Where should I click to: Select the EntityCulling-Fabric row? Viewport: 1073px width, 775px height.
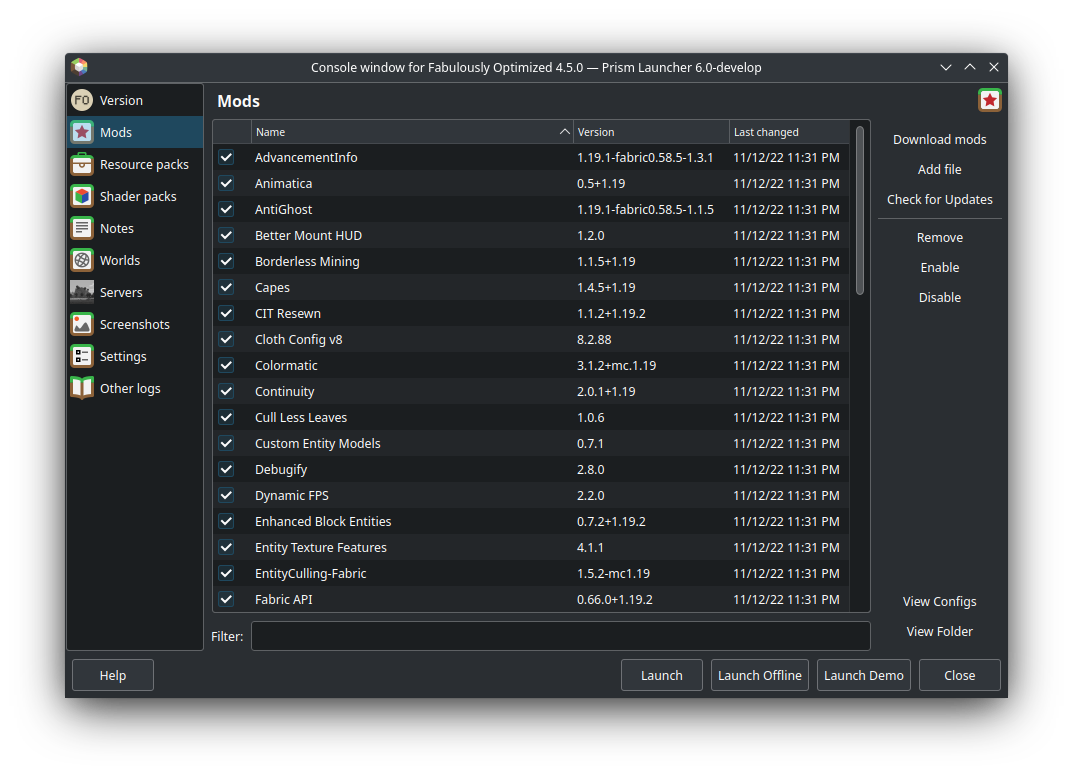coord(531,573)
